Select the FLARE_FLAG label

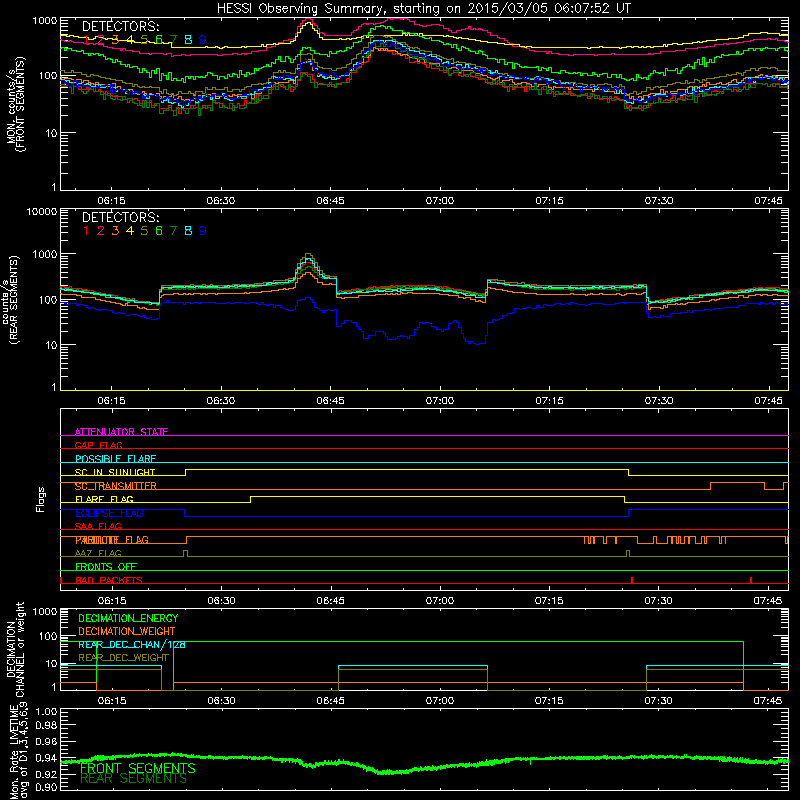[104, 499]
